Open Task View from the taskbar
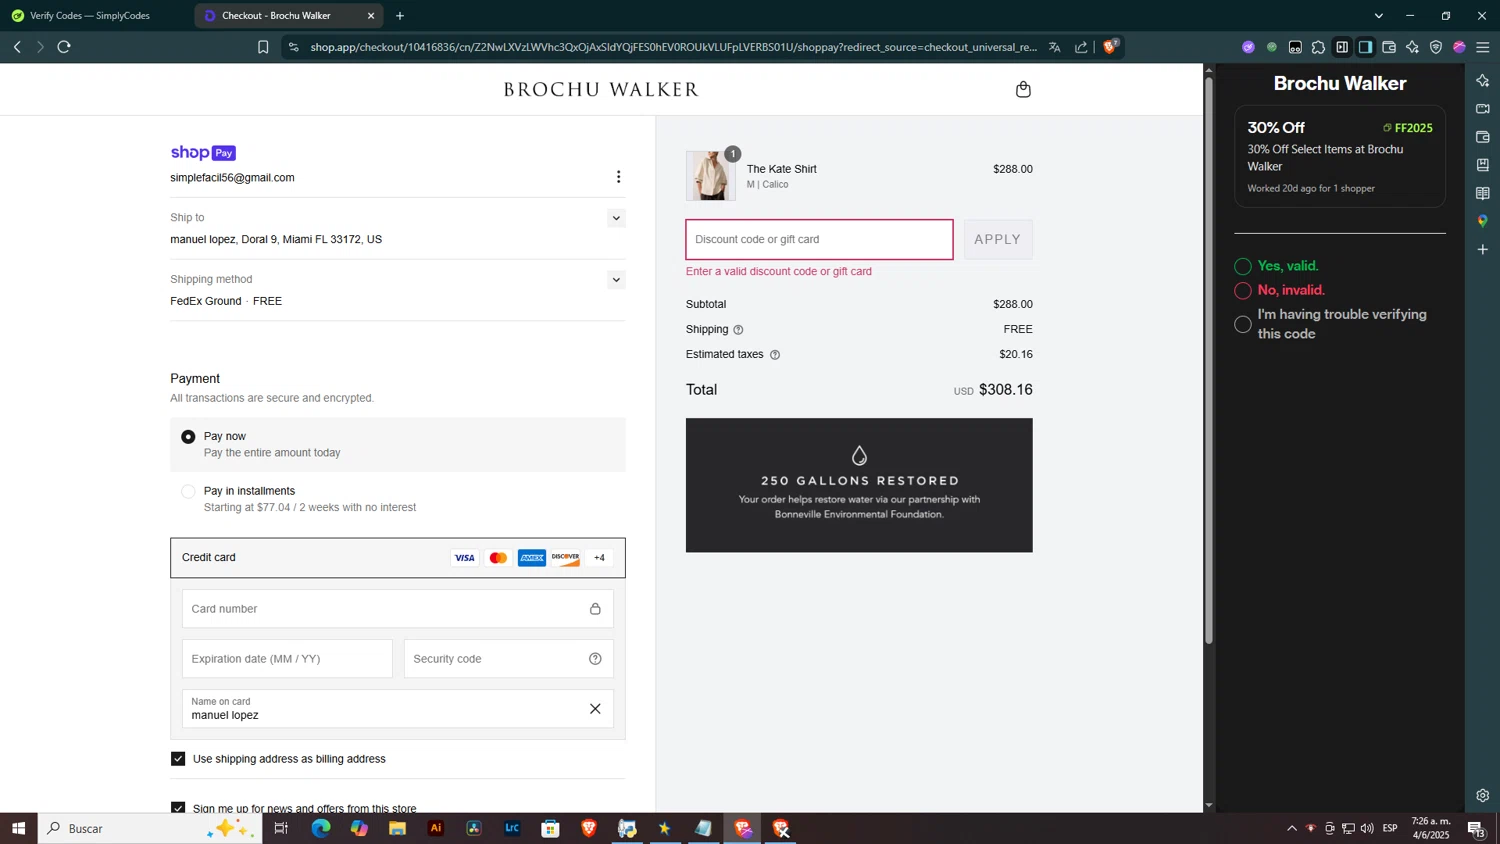Screen dimensions: 1500x844 281,828
